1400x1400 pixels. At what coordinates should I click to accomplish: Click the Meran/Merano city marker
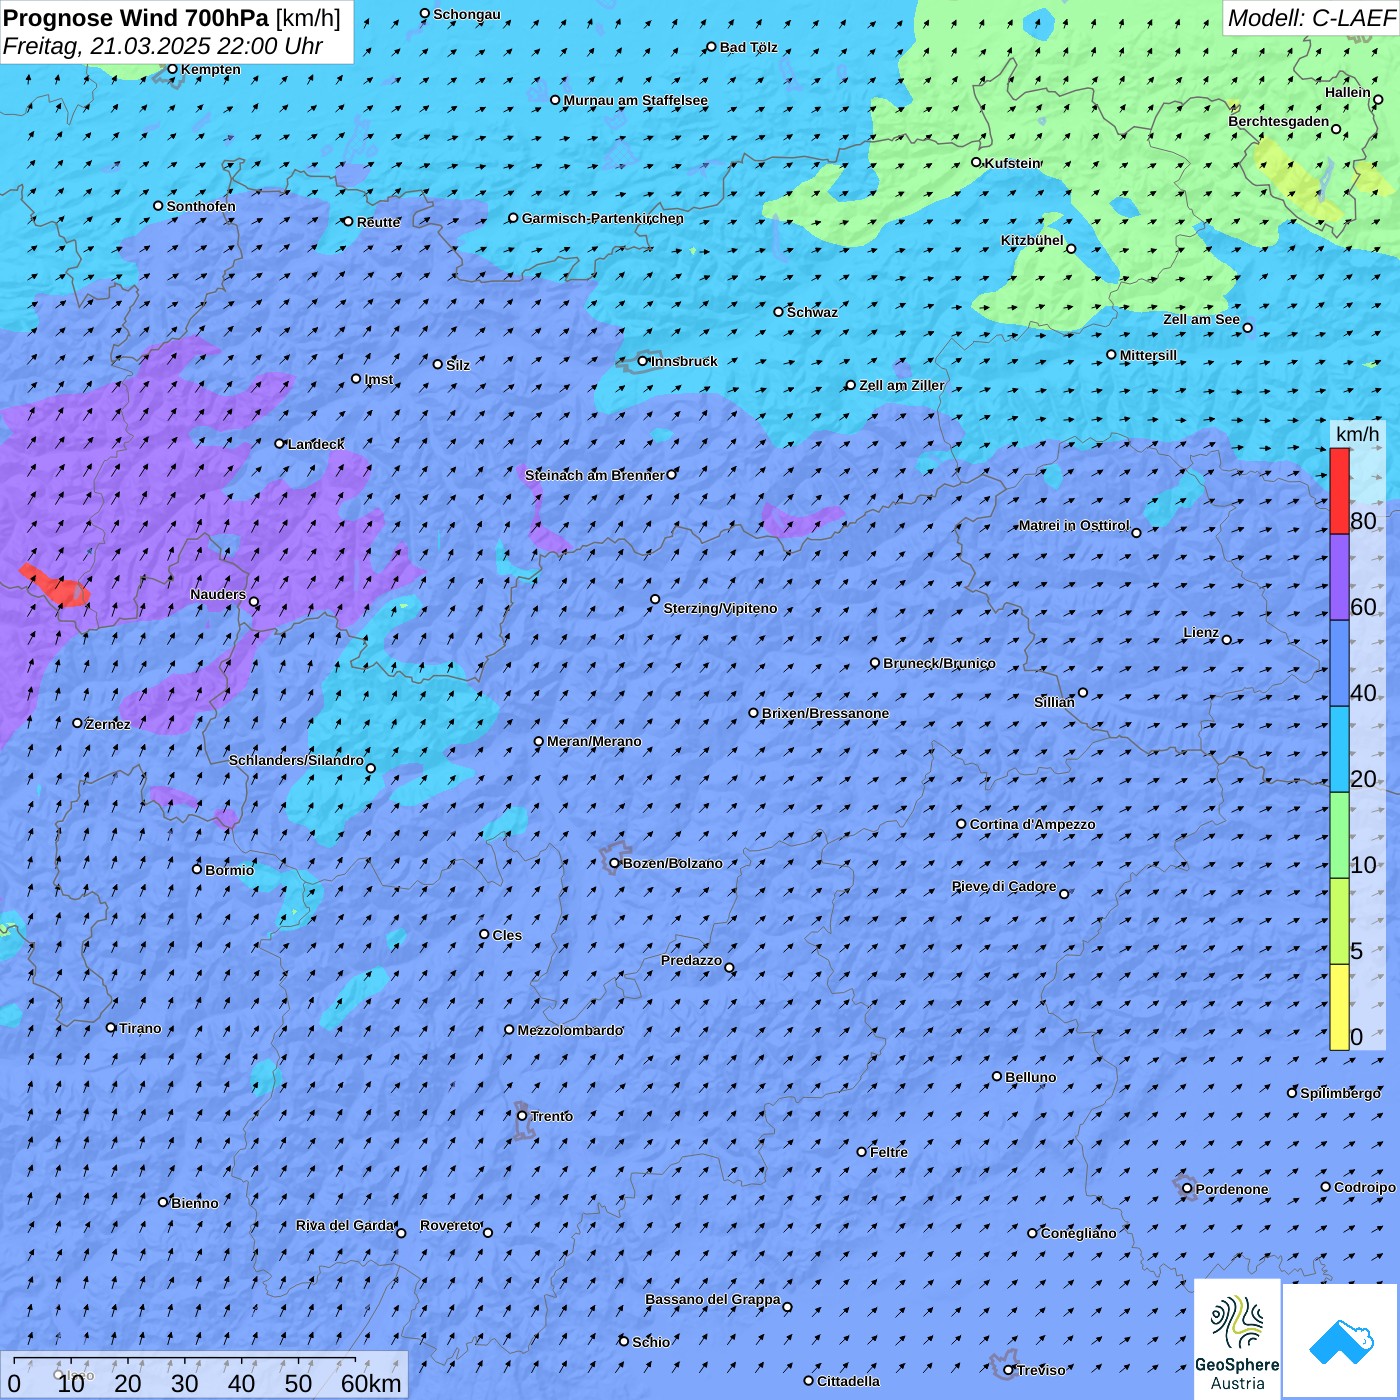click(539, 742)
